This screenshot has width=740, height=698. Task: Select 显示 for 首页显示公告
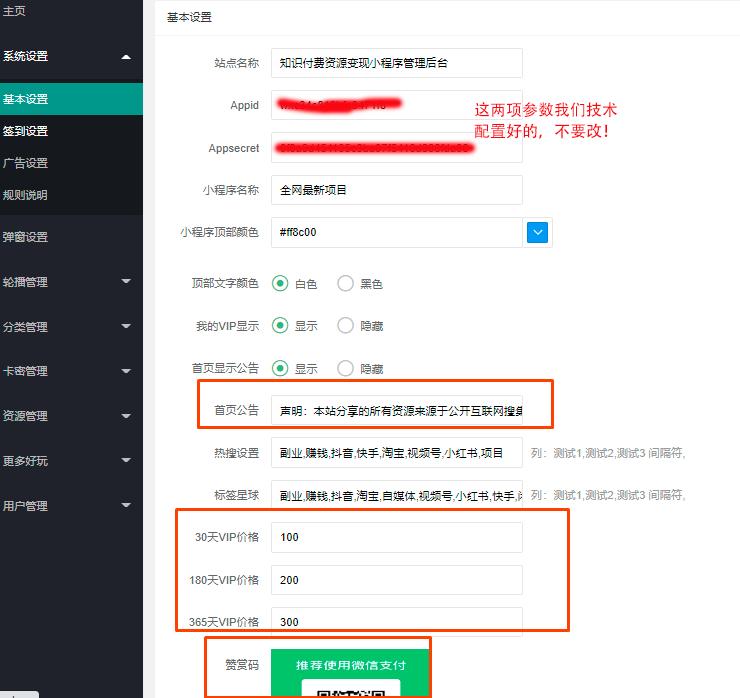[x=280, y=368]
